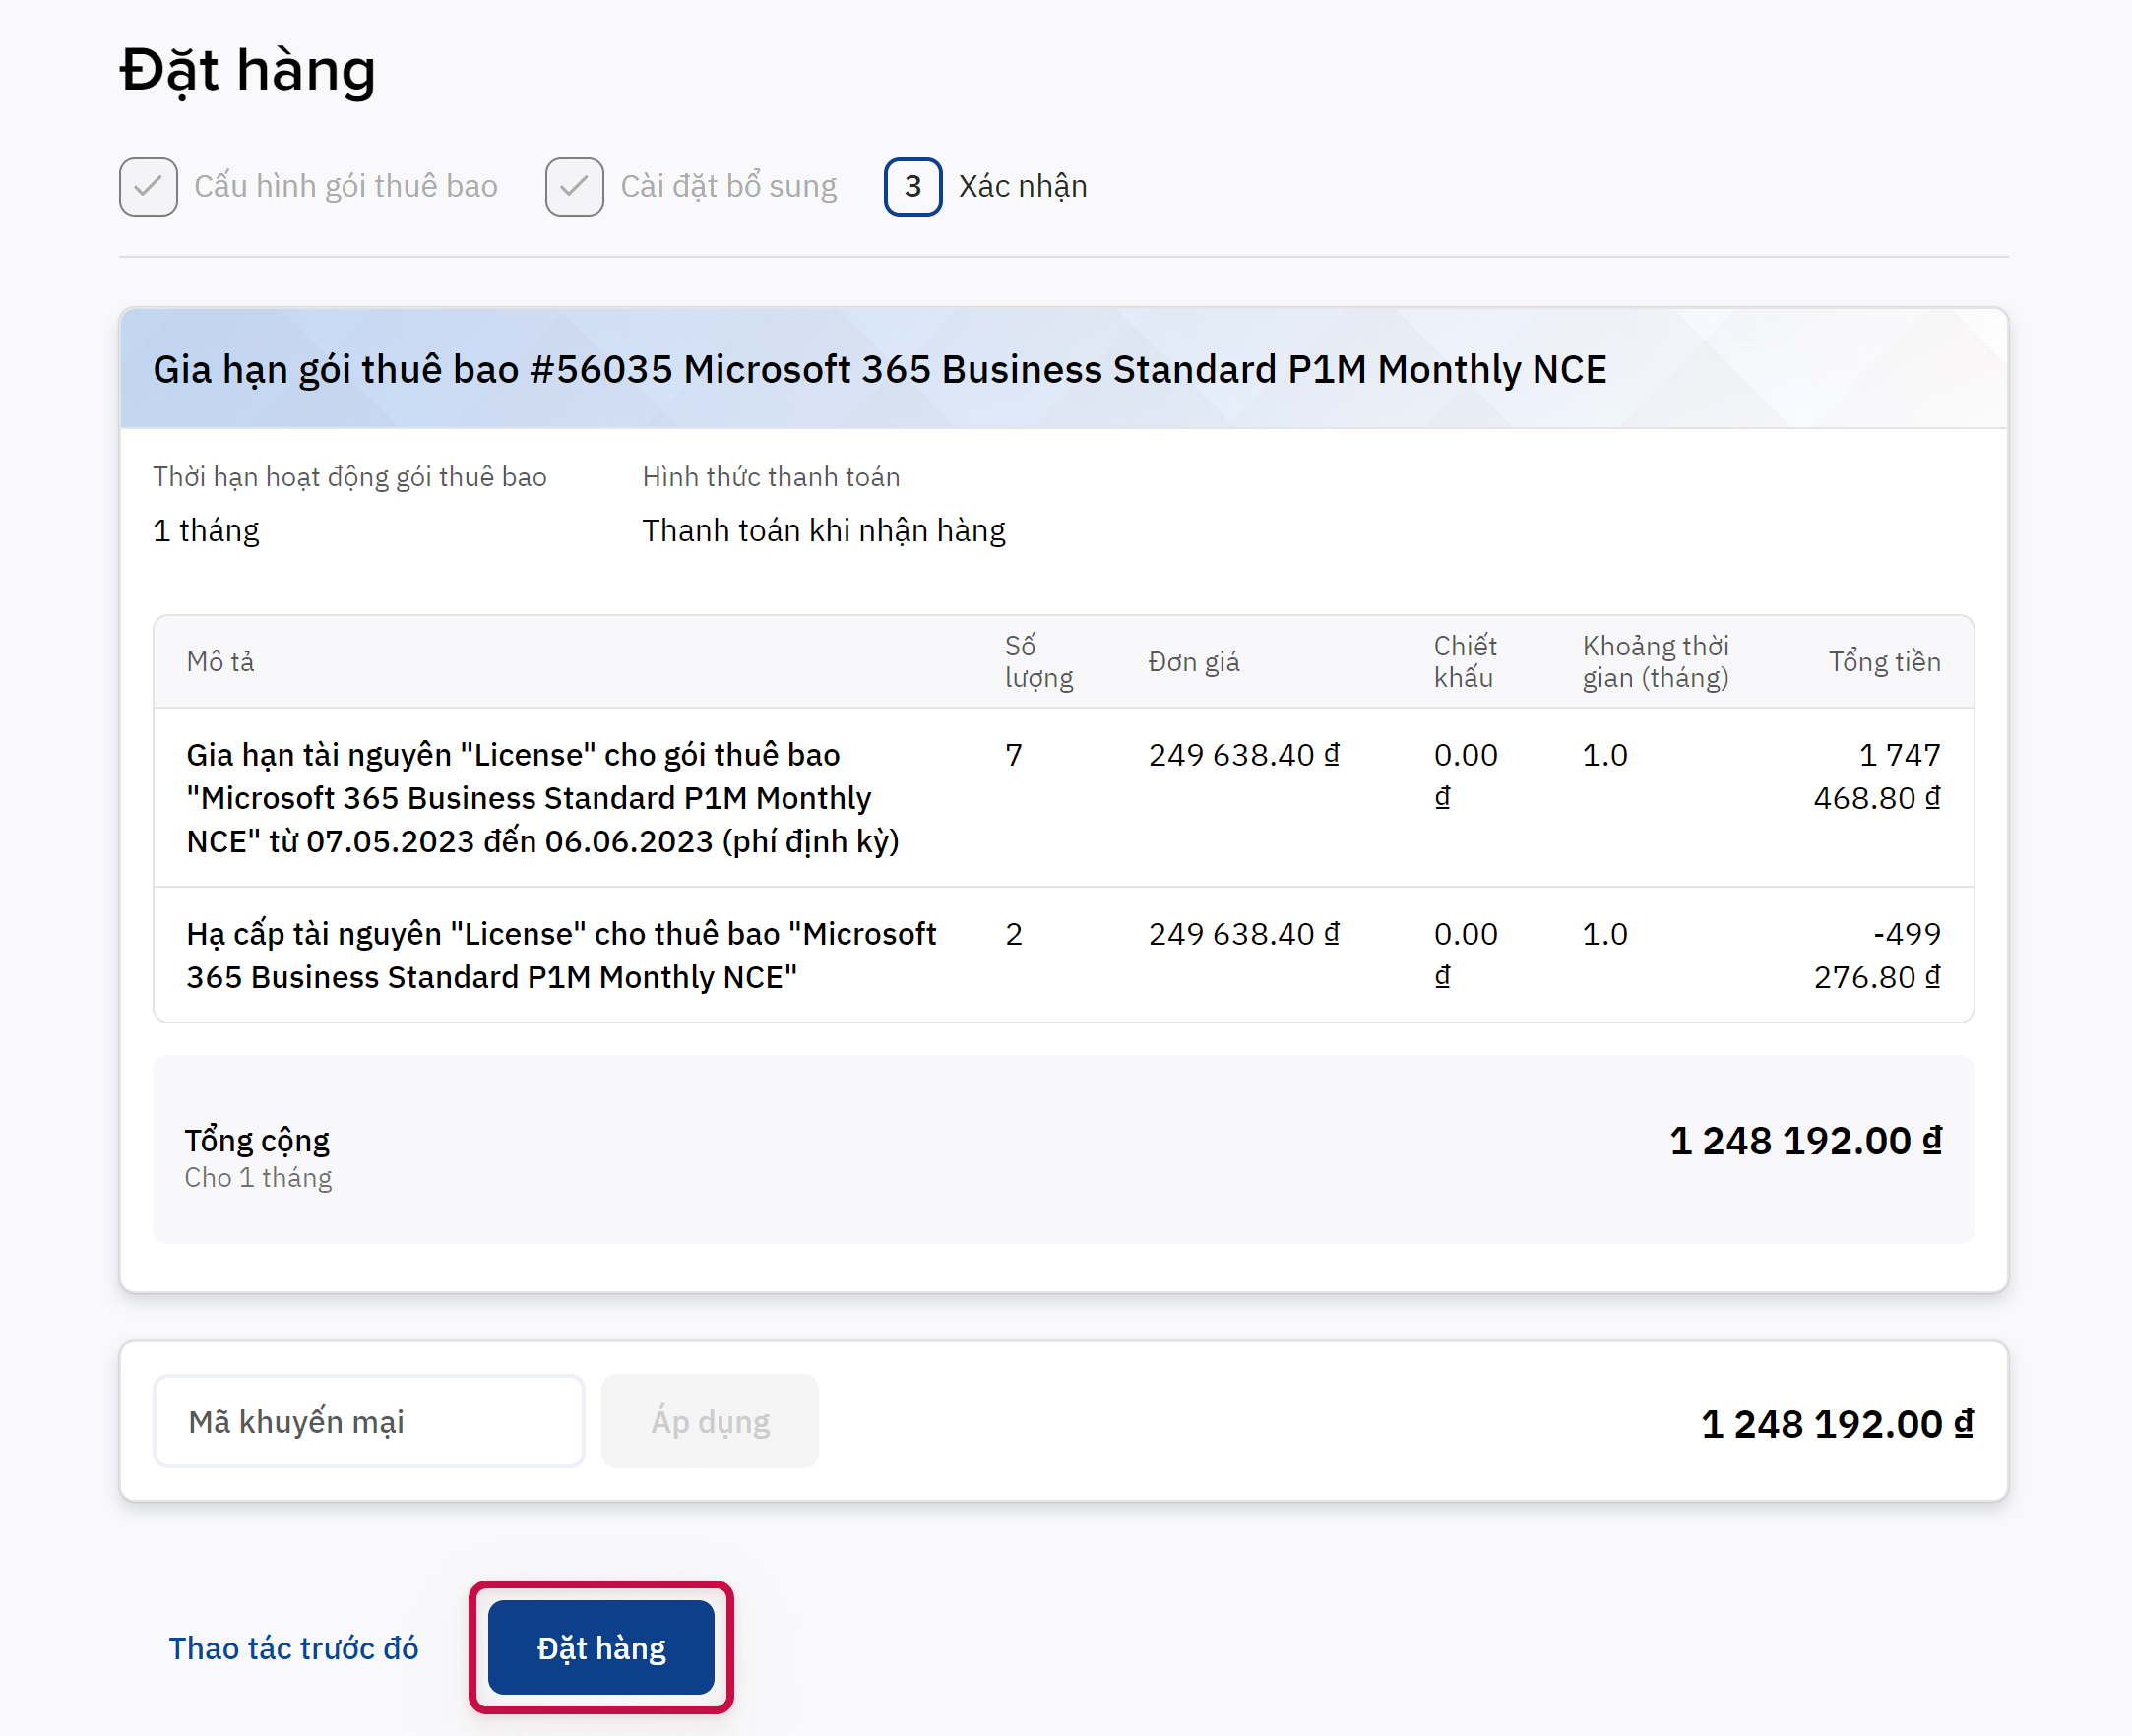The width and height of the screenshot is (2132, 1736).
Task: Focus the Mã khuyến mại input field
Action: pos(368,1421)
